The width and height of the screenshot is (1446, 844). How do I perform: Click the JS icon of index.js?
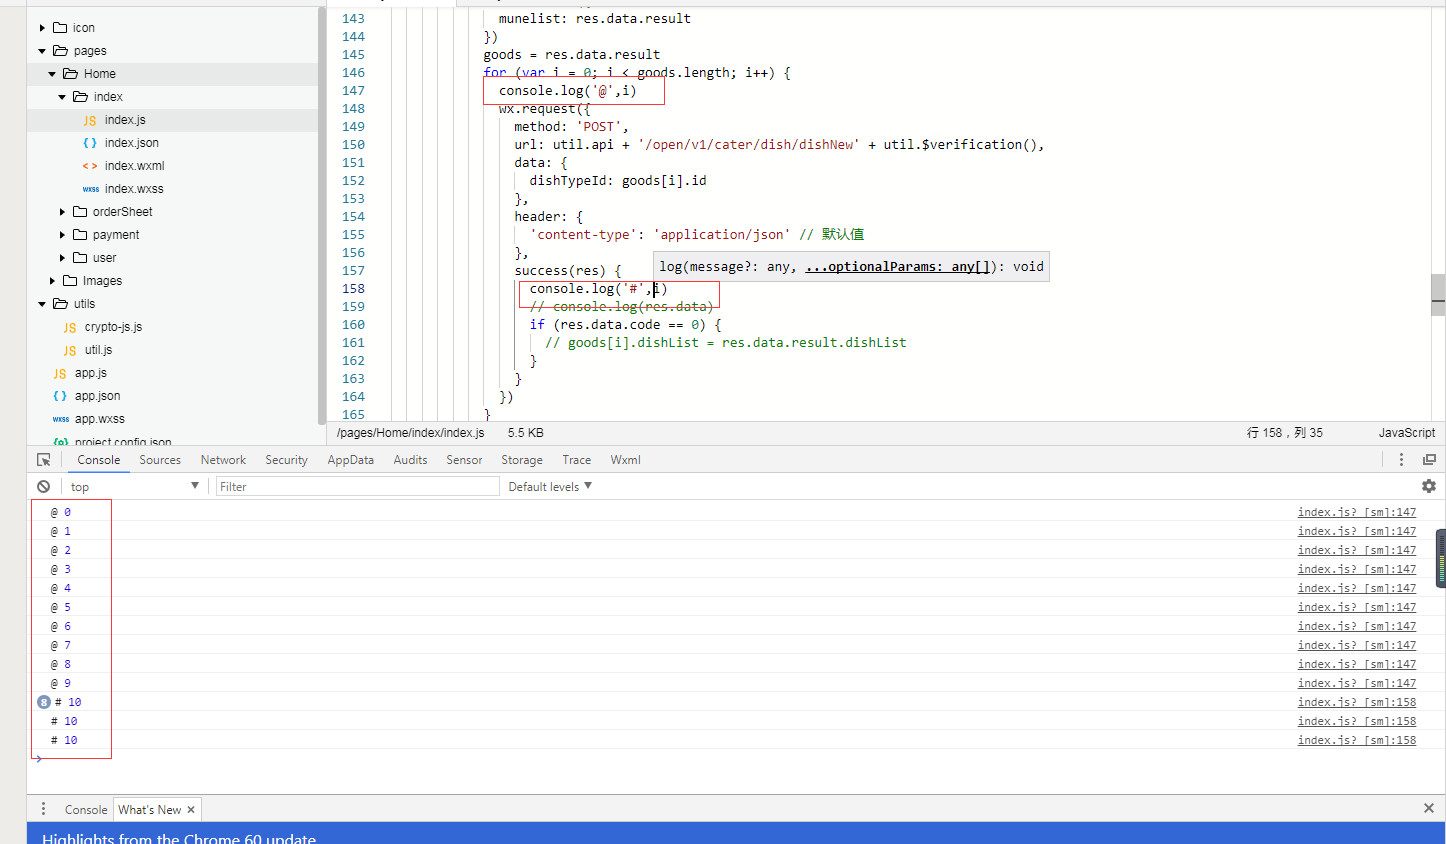point(90,120)
